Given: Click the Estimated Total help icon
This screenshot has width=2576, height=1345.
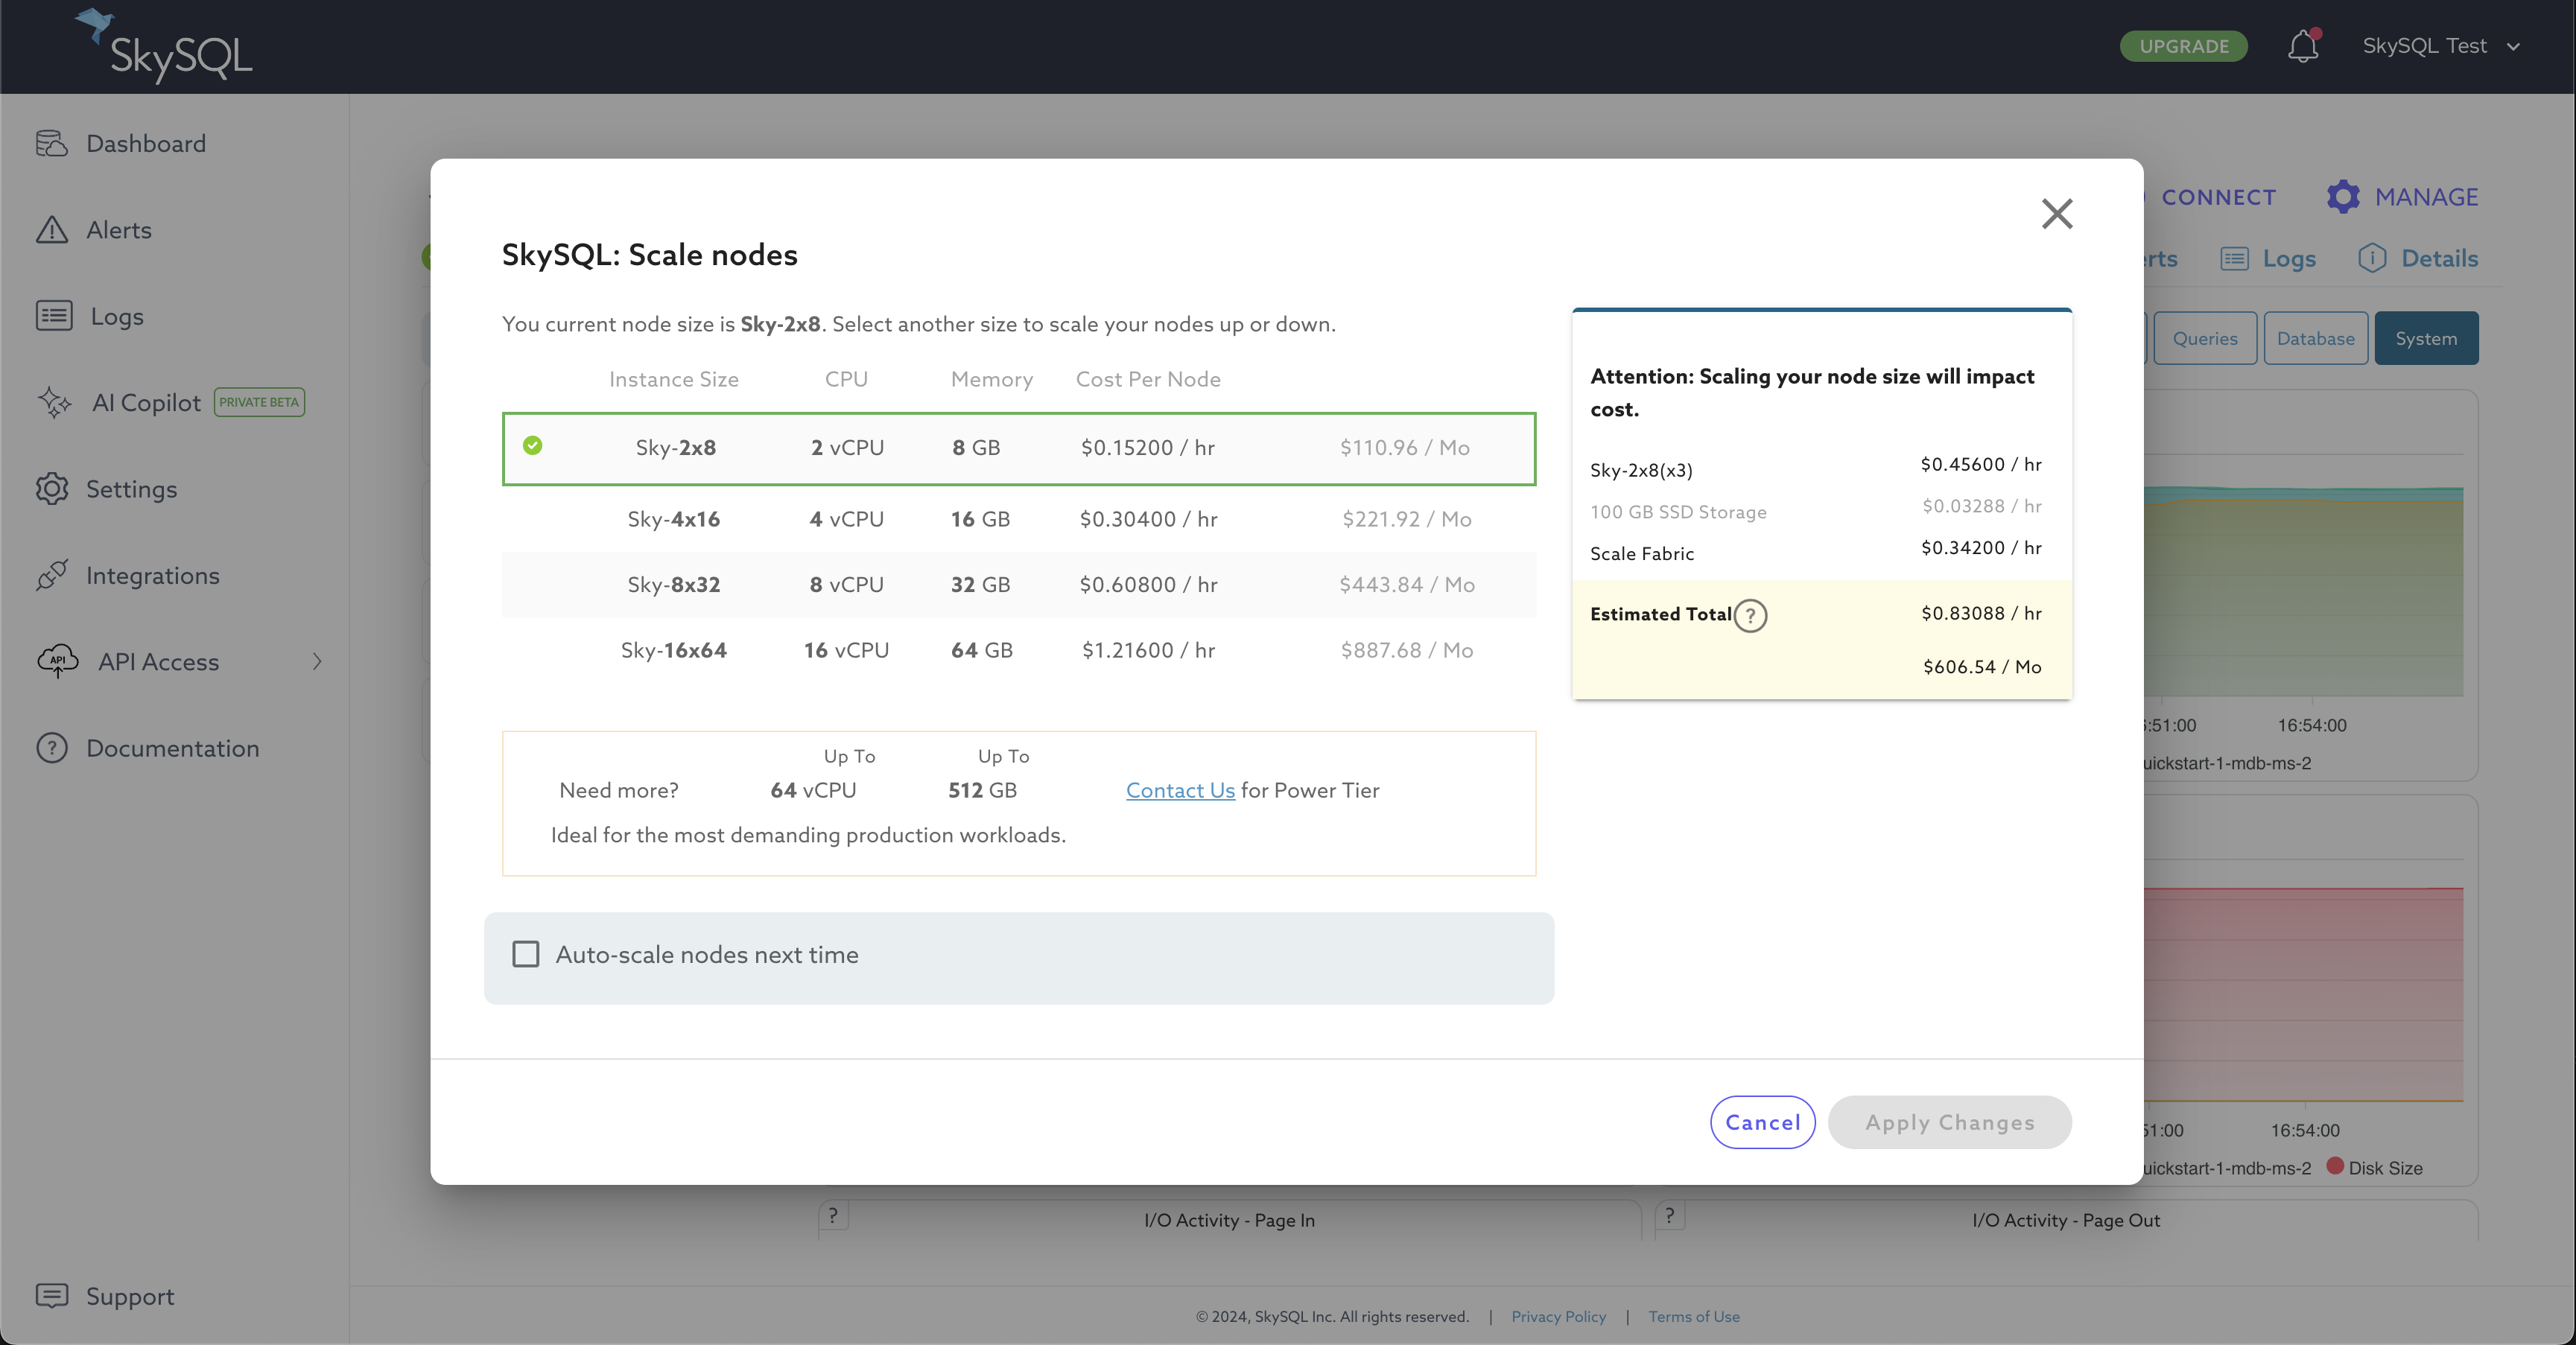Looking at the screenshot, I should pos(1750,615).
